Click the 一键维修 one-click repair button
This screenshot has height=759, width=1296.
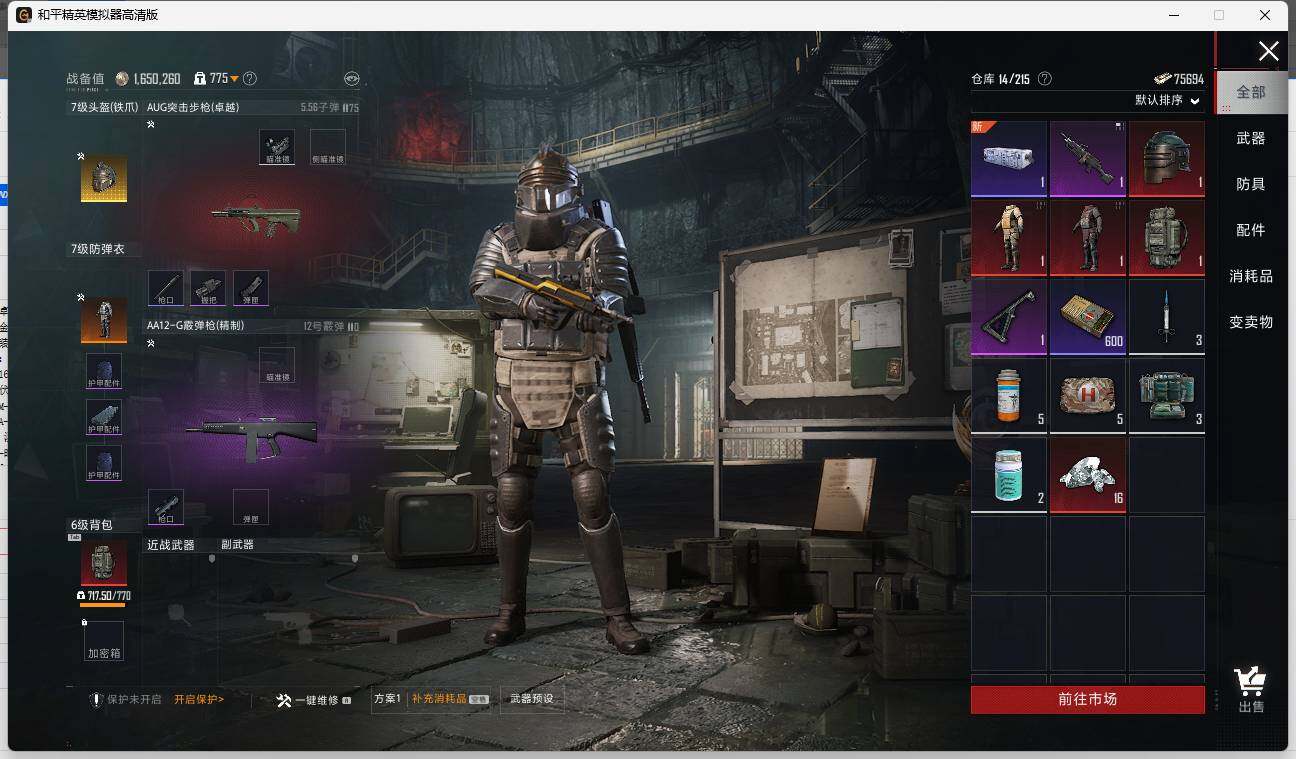pyautogui.click(x=313, y=700)
